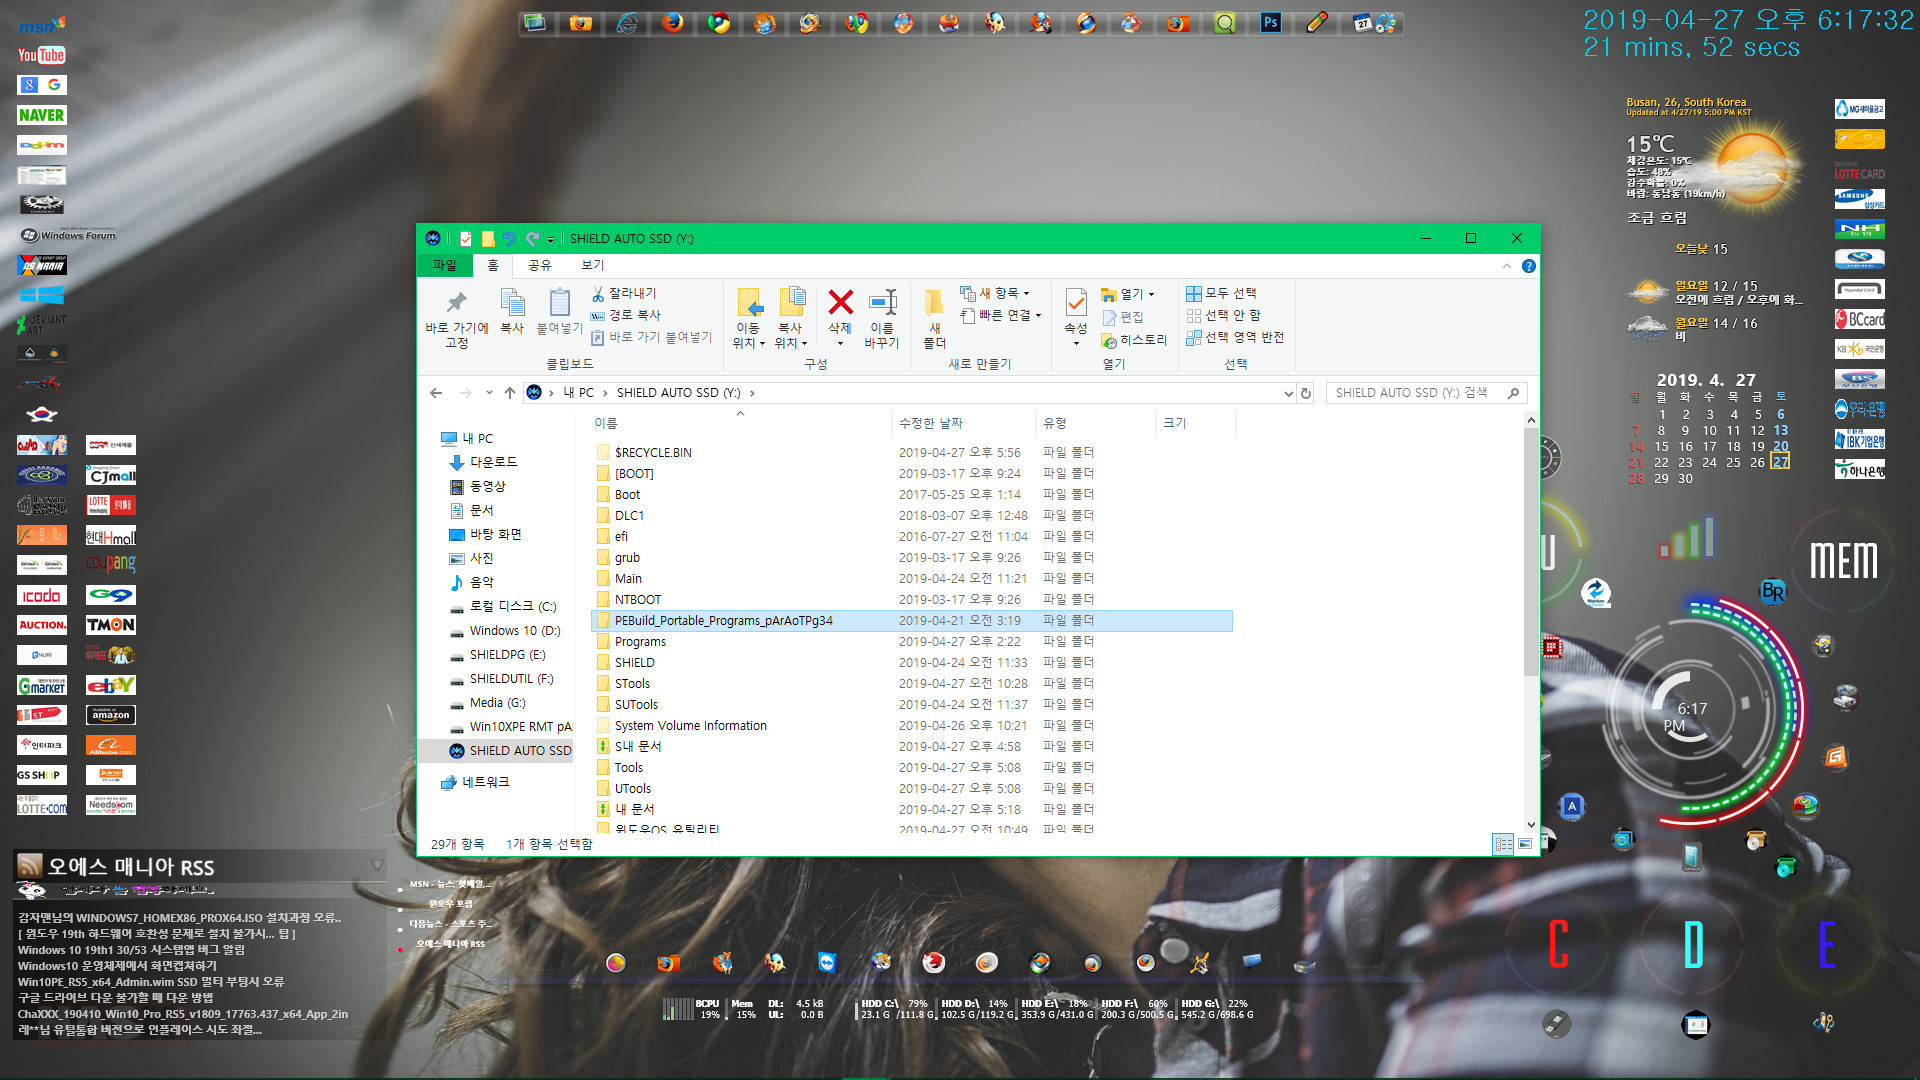Click the 속성 (properties) checkmark icon
The height and width of the screenshot is (1080, 1920).
[1076, 302]
